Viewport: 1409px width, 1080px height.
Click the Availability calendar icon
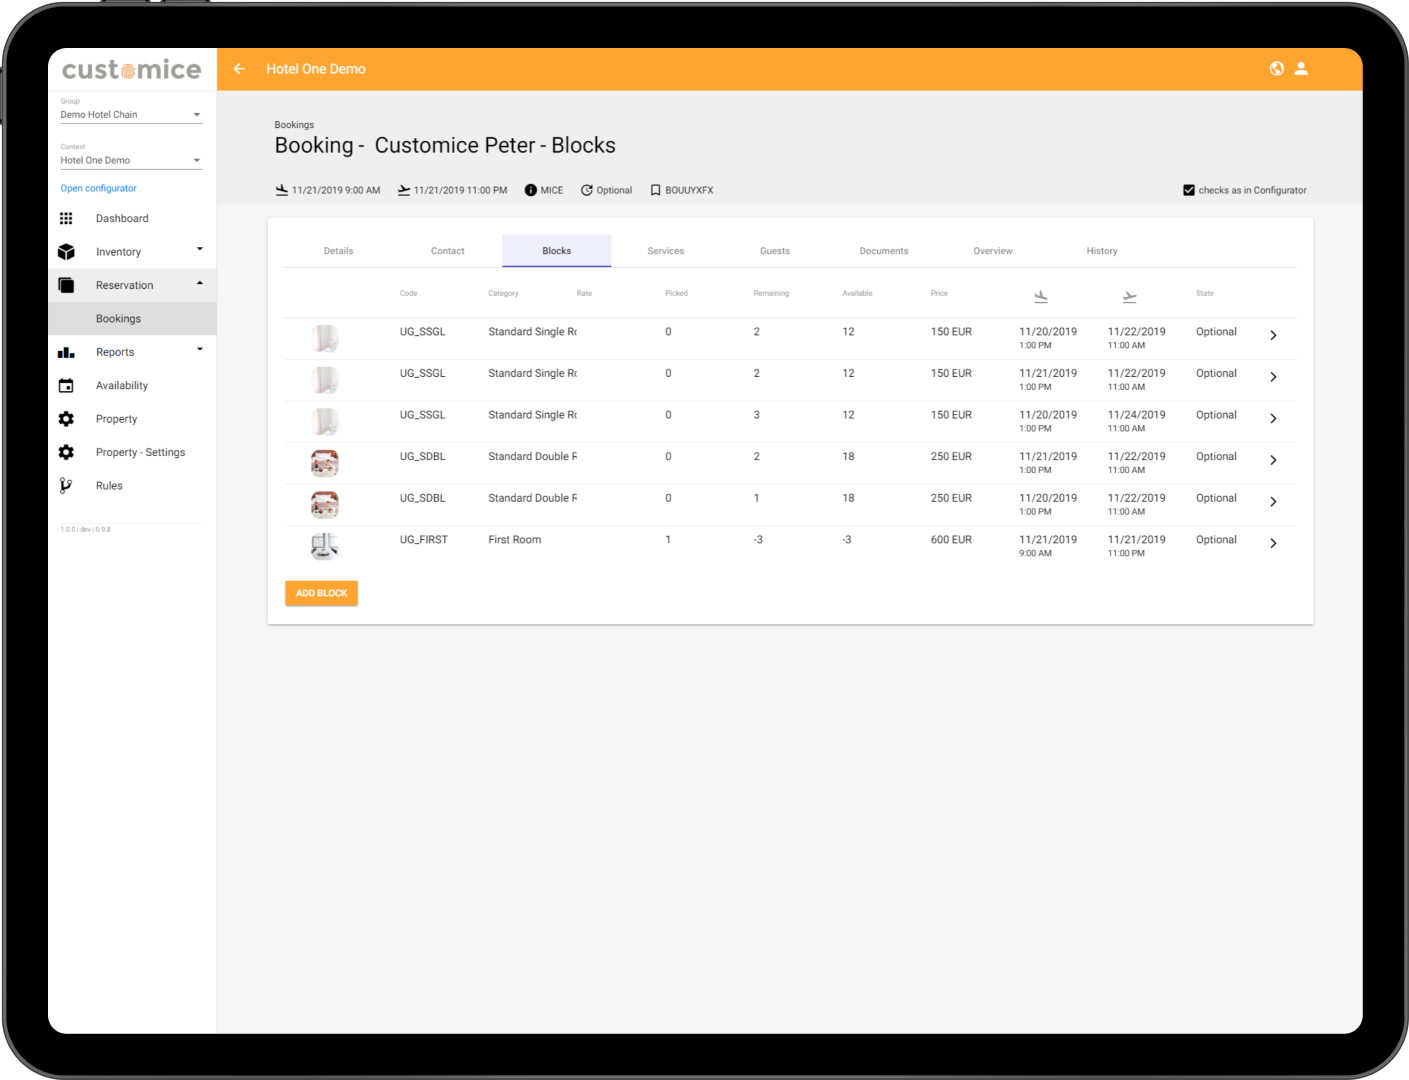point(66,386)
